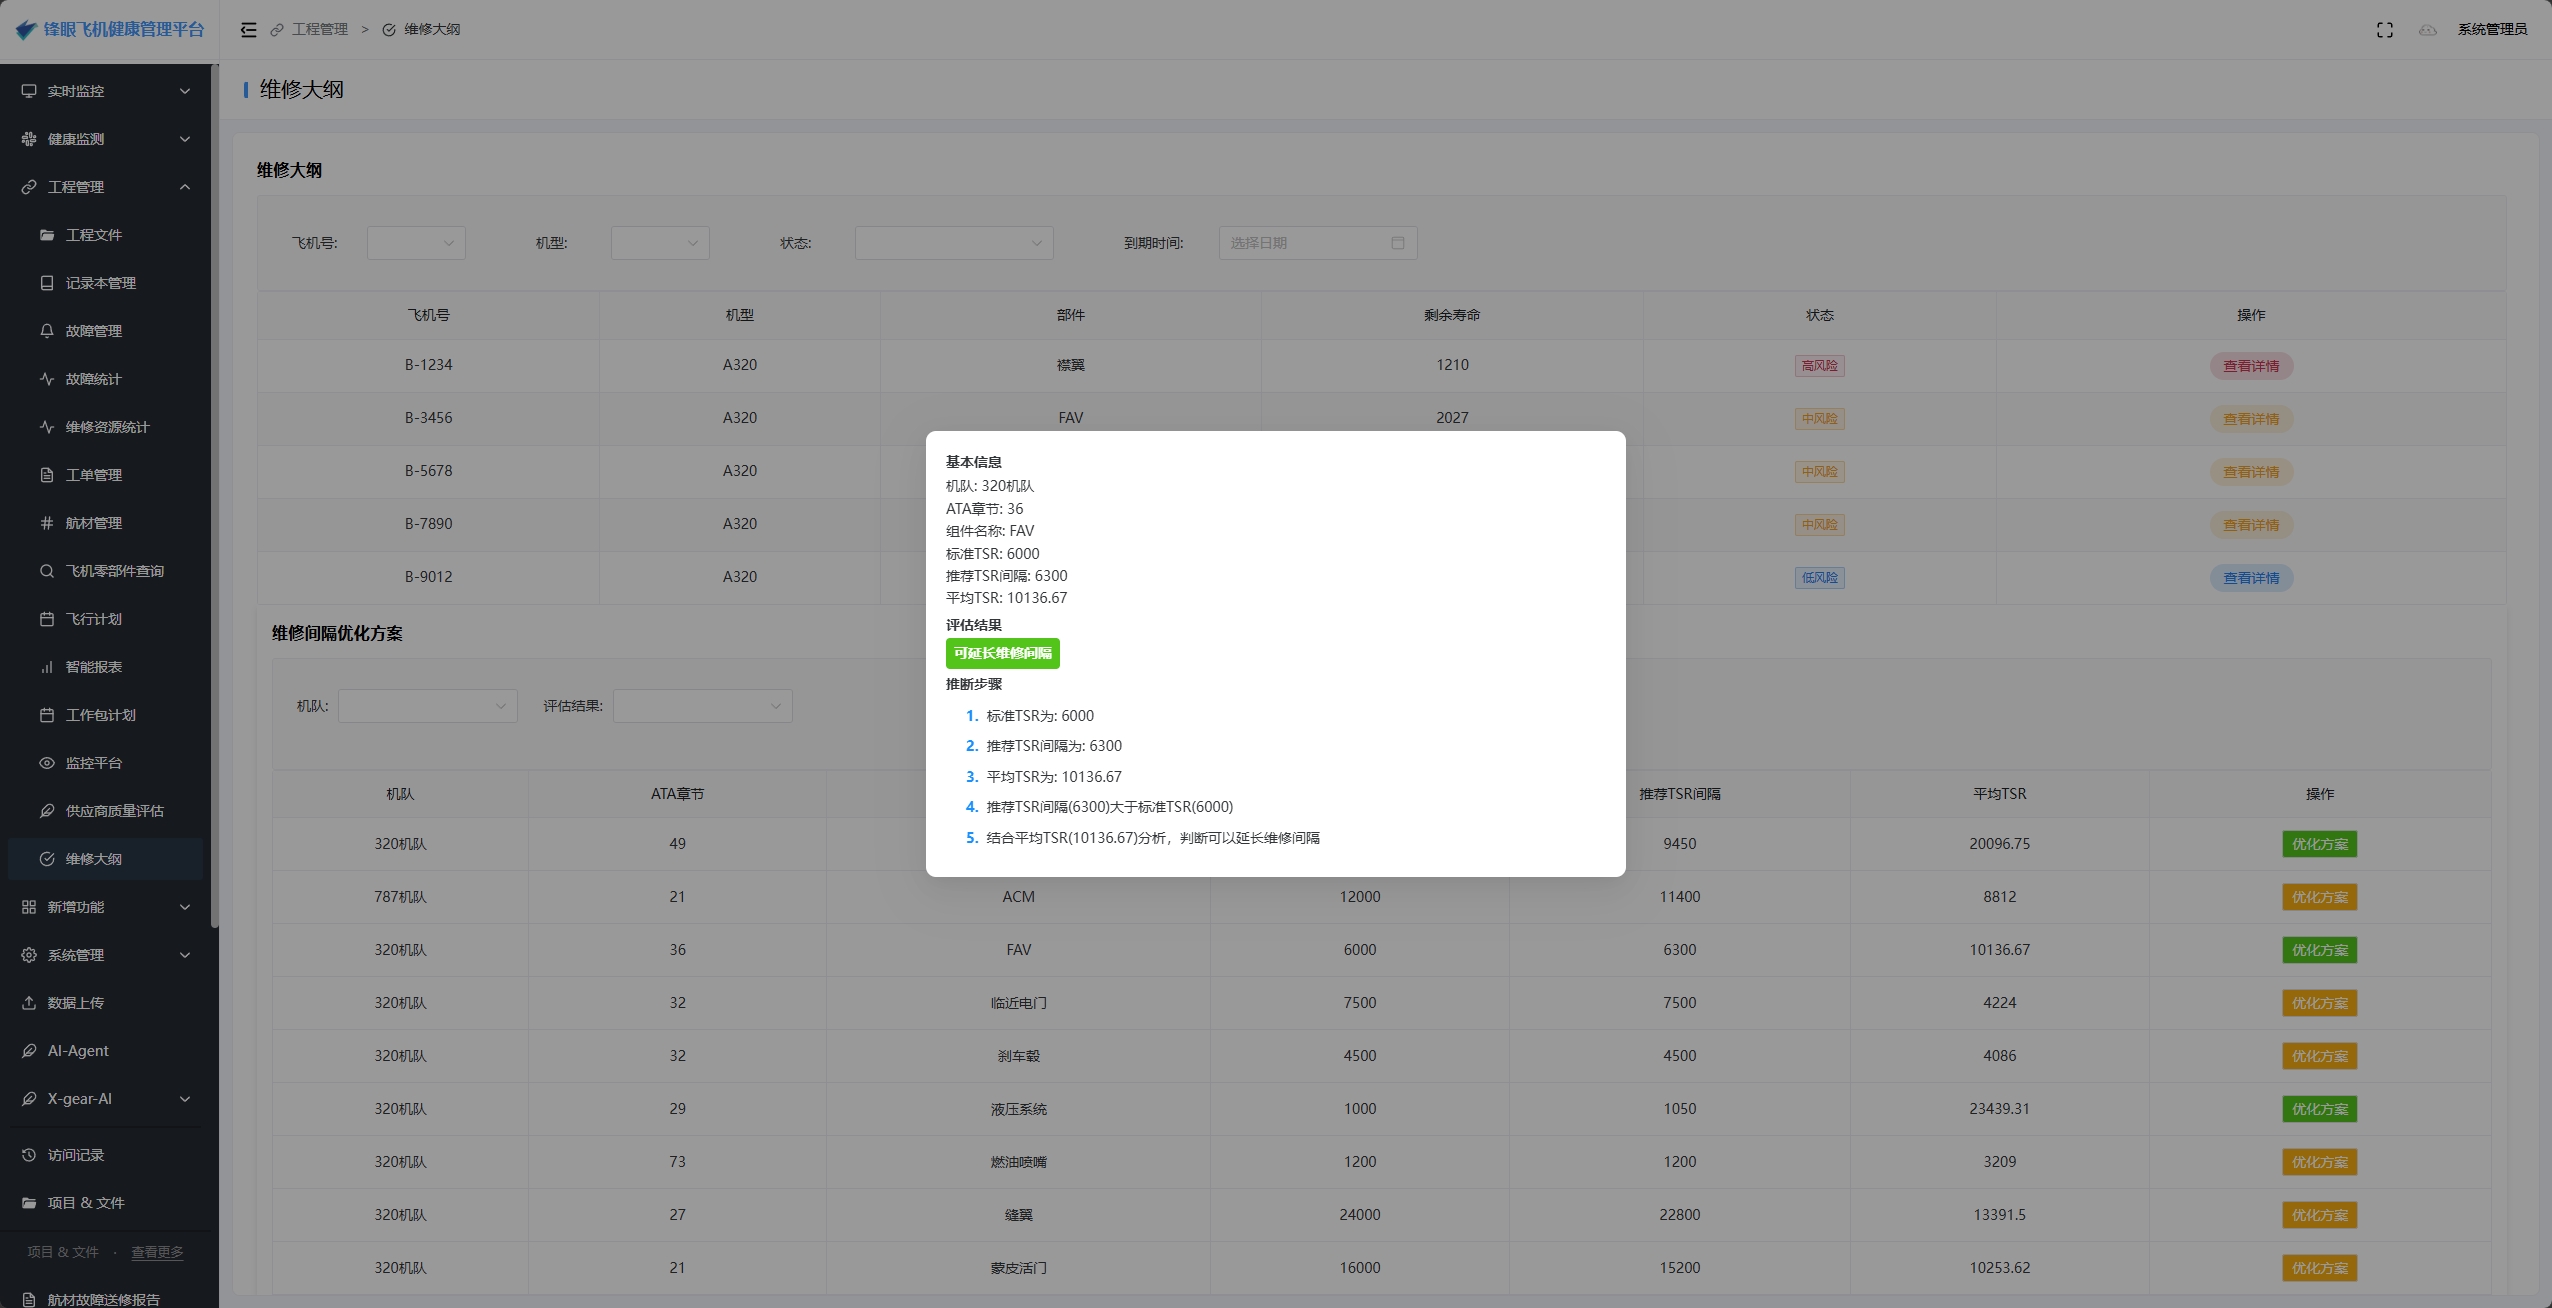
Task: Click the 飞机零部件查询 search icon
Action: click(47, 571)
